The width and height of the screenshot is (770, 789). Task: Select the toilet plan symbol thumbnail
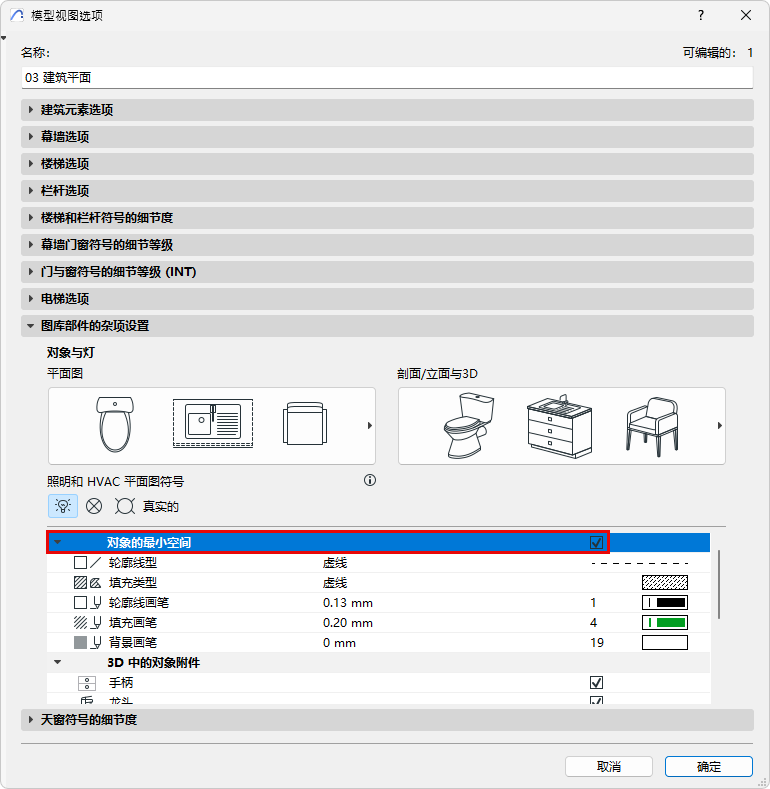click(115, 424)
